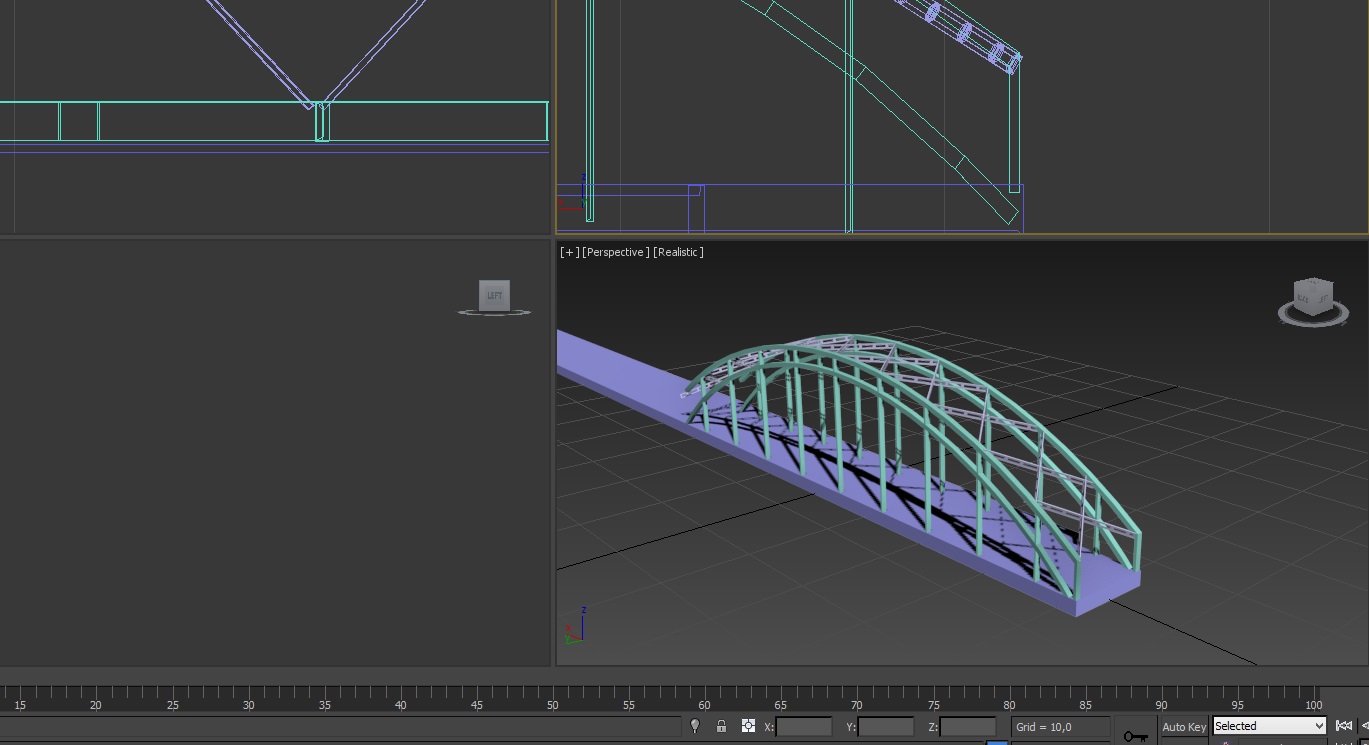This screenshot has height=745, width=1369.
Task: Open the Selected key filter dropdown
Action: 1269,726
